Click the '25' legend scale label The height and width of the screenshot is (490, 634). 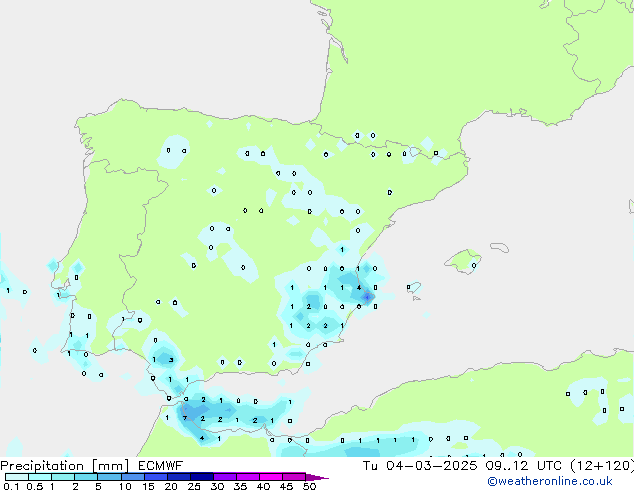pos(194,486)
